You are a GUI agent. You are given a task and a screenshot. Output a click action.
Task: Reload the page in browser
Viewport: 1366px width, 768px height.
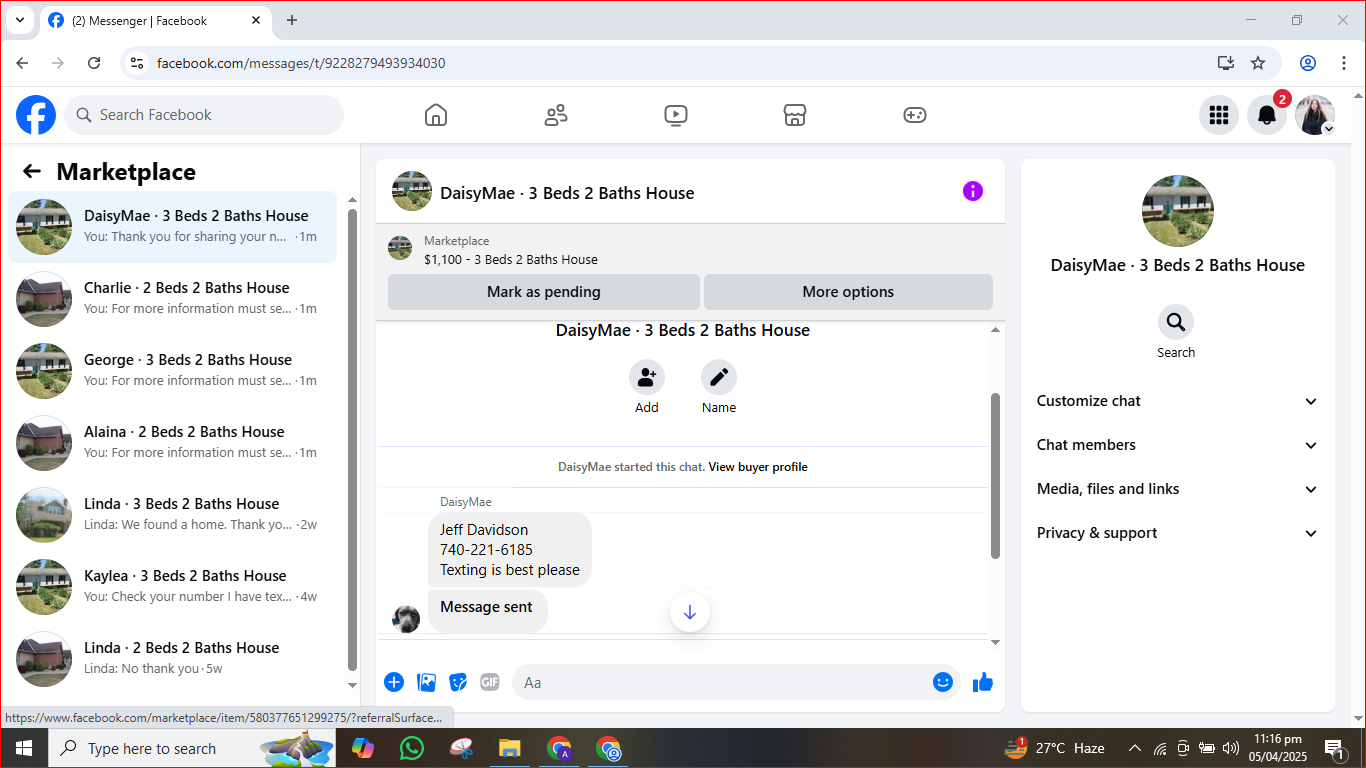pyautogui.click(x=94, y=63)
